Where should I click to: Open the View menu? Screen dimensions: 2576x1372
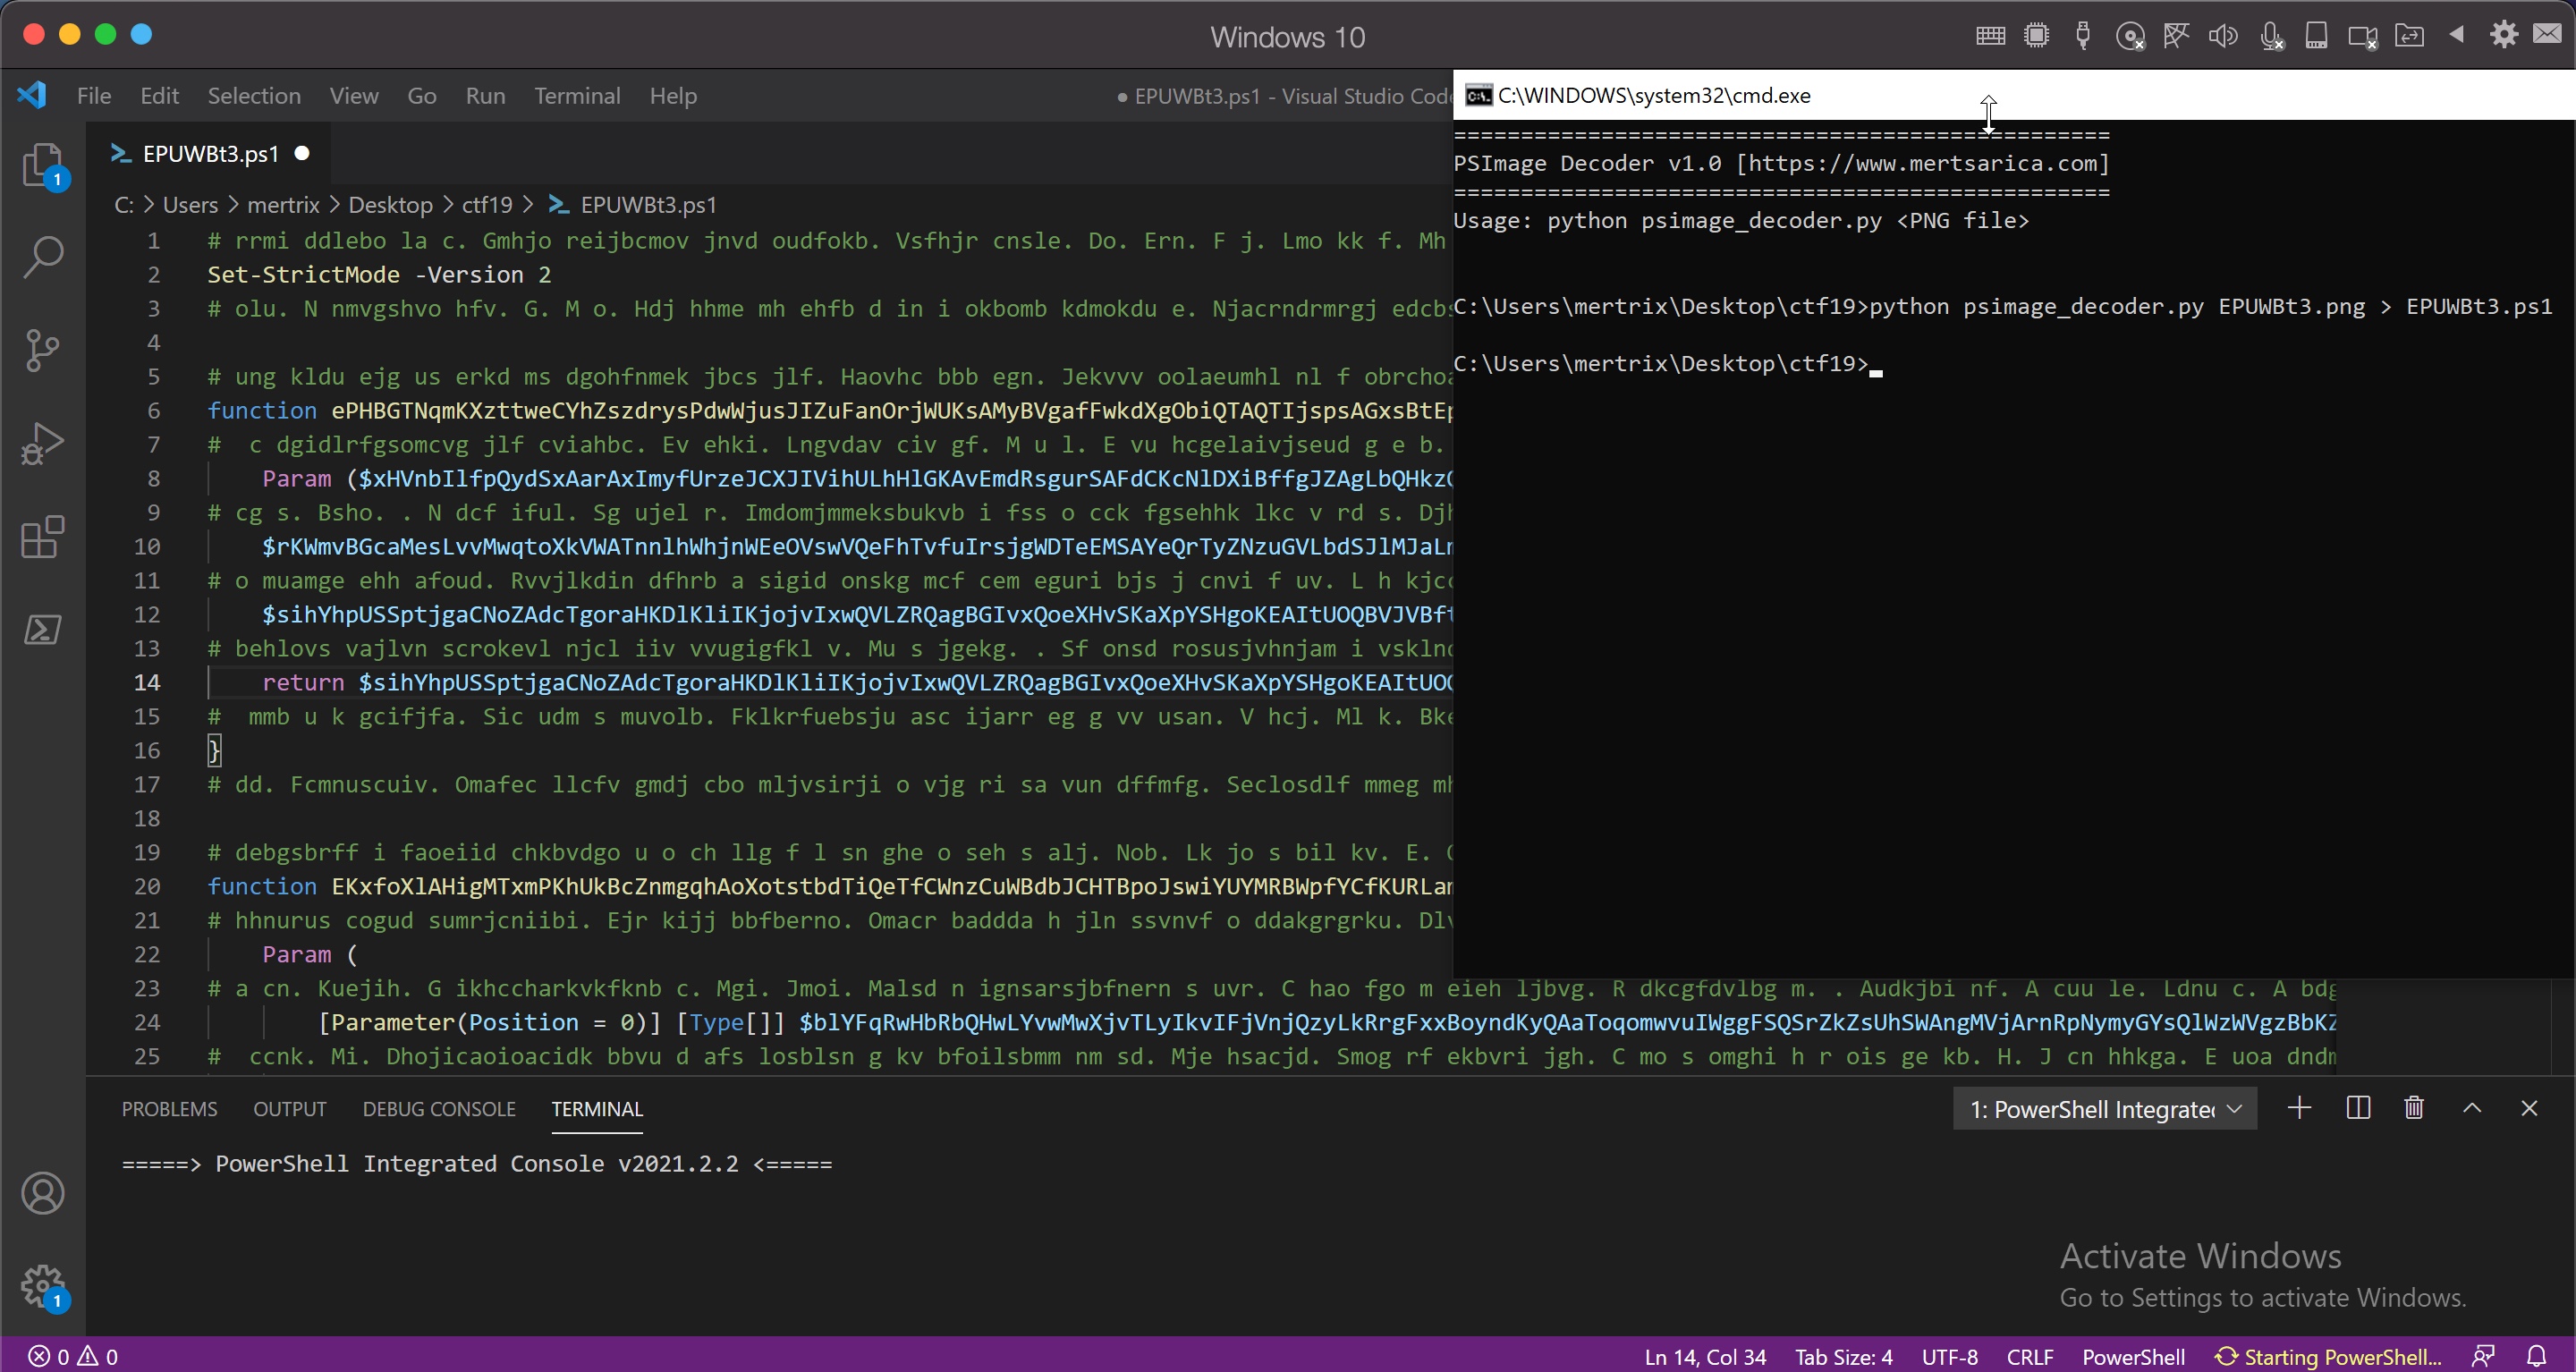[x=354, y=96]
